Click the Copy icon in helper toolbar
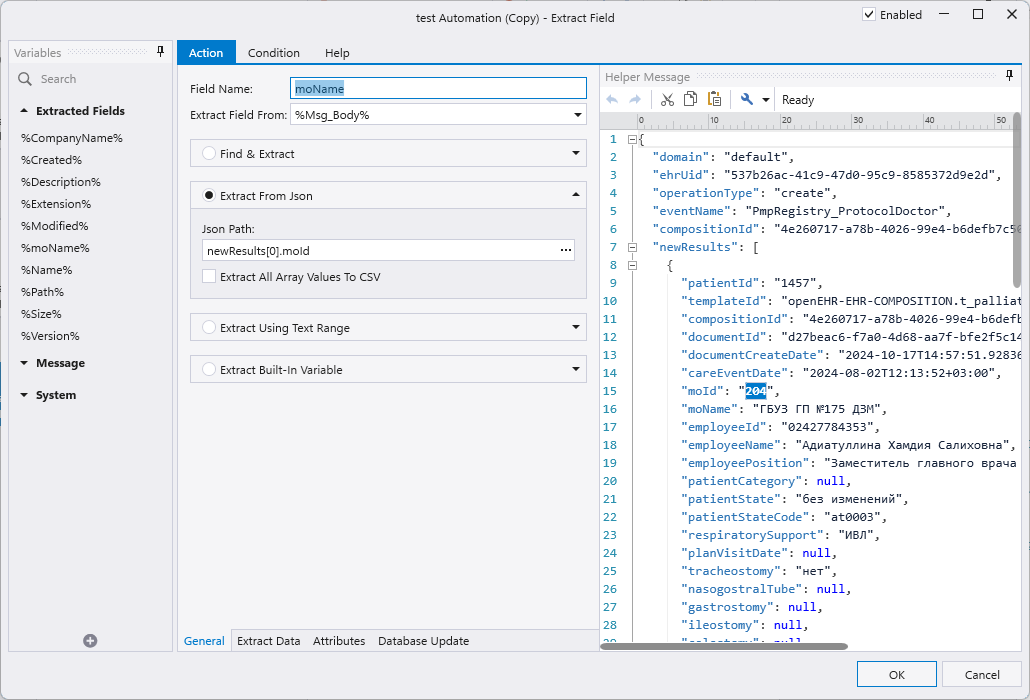1030x700 pixels. 690,99
